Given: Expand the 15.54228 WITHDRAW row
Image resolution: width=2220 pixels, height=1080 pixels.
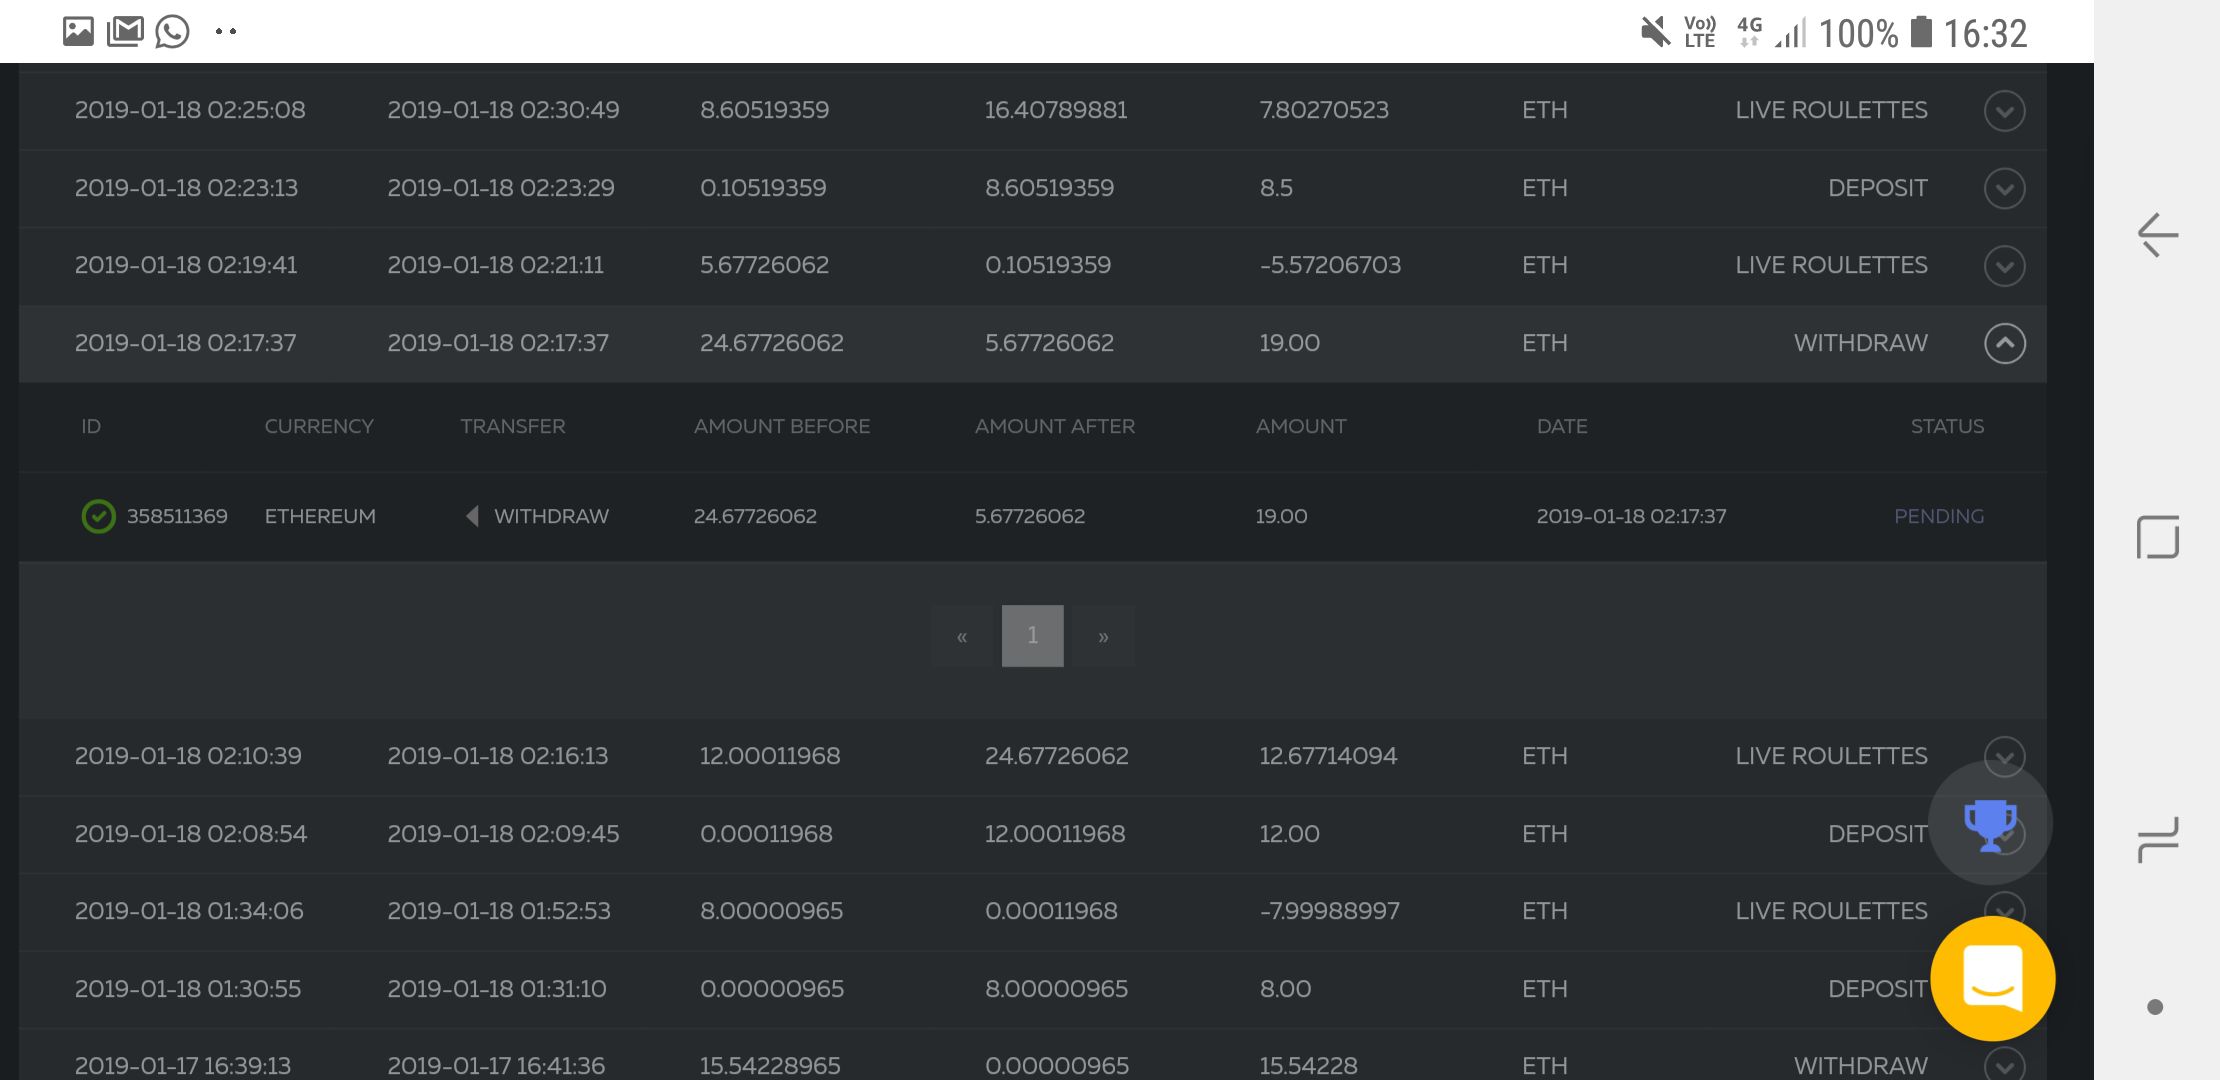Looking at the screenshot, I should (x=2004, y=1066).
